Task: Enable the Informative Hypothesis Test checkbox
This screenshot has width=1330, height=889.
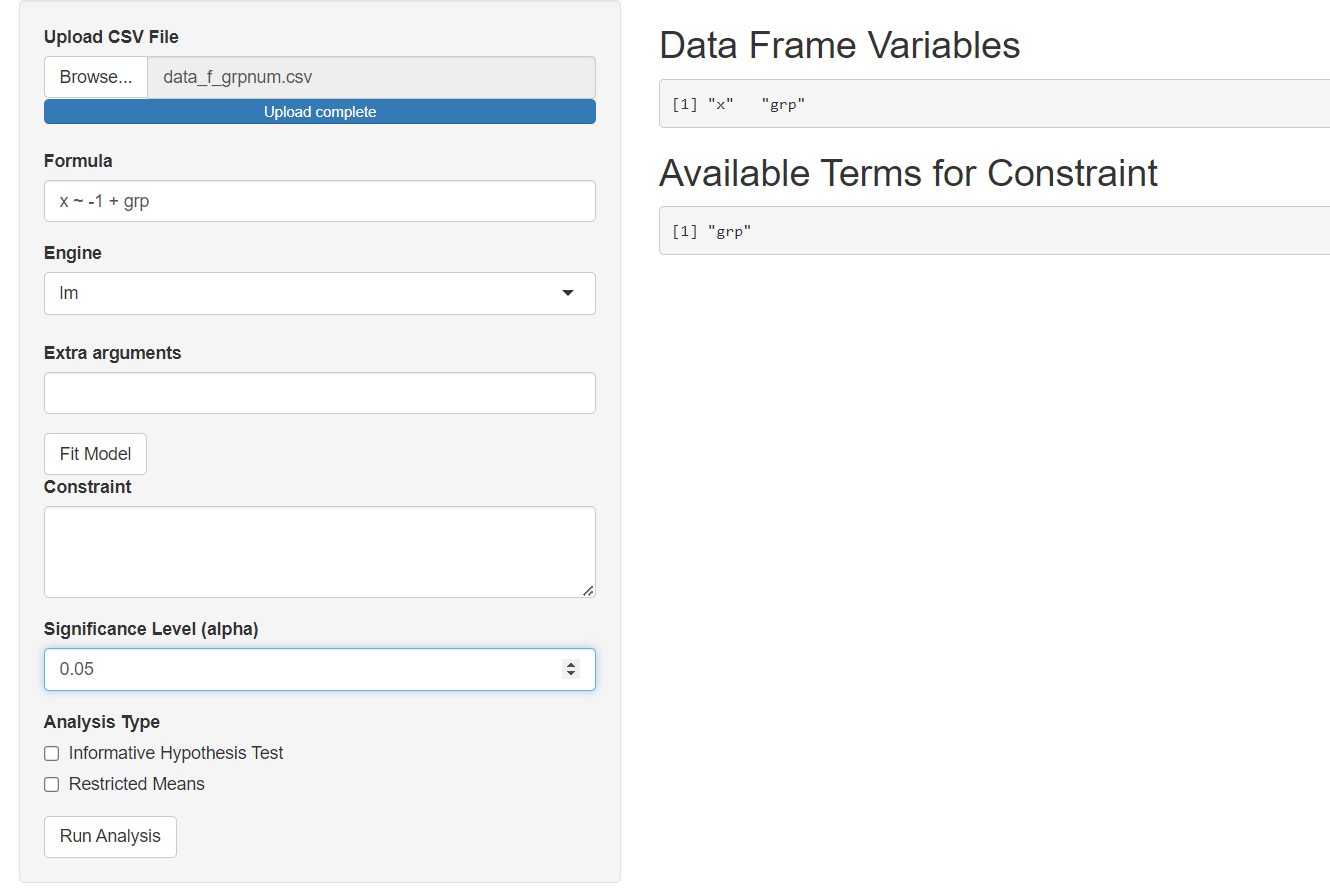Action: click(x=52, y=754)
